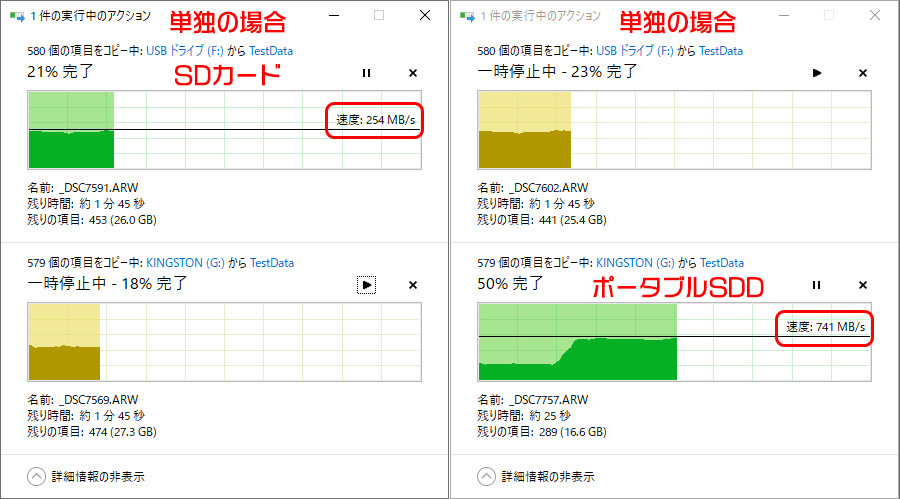900x499 pixels.
Task: Cancel the KINGSTON copy in left window
Action: click(x=413, y=285)
